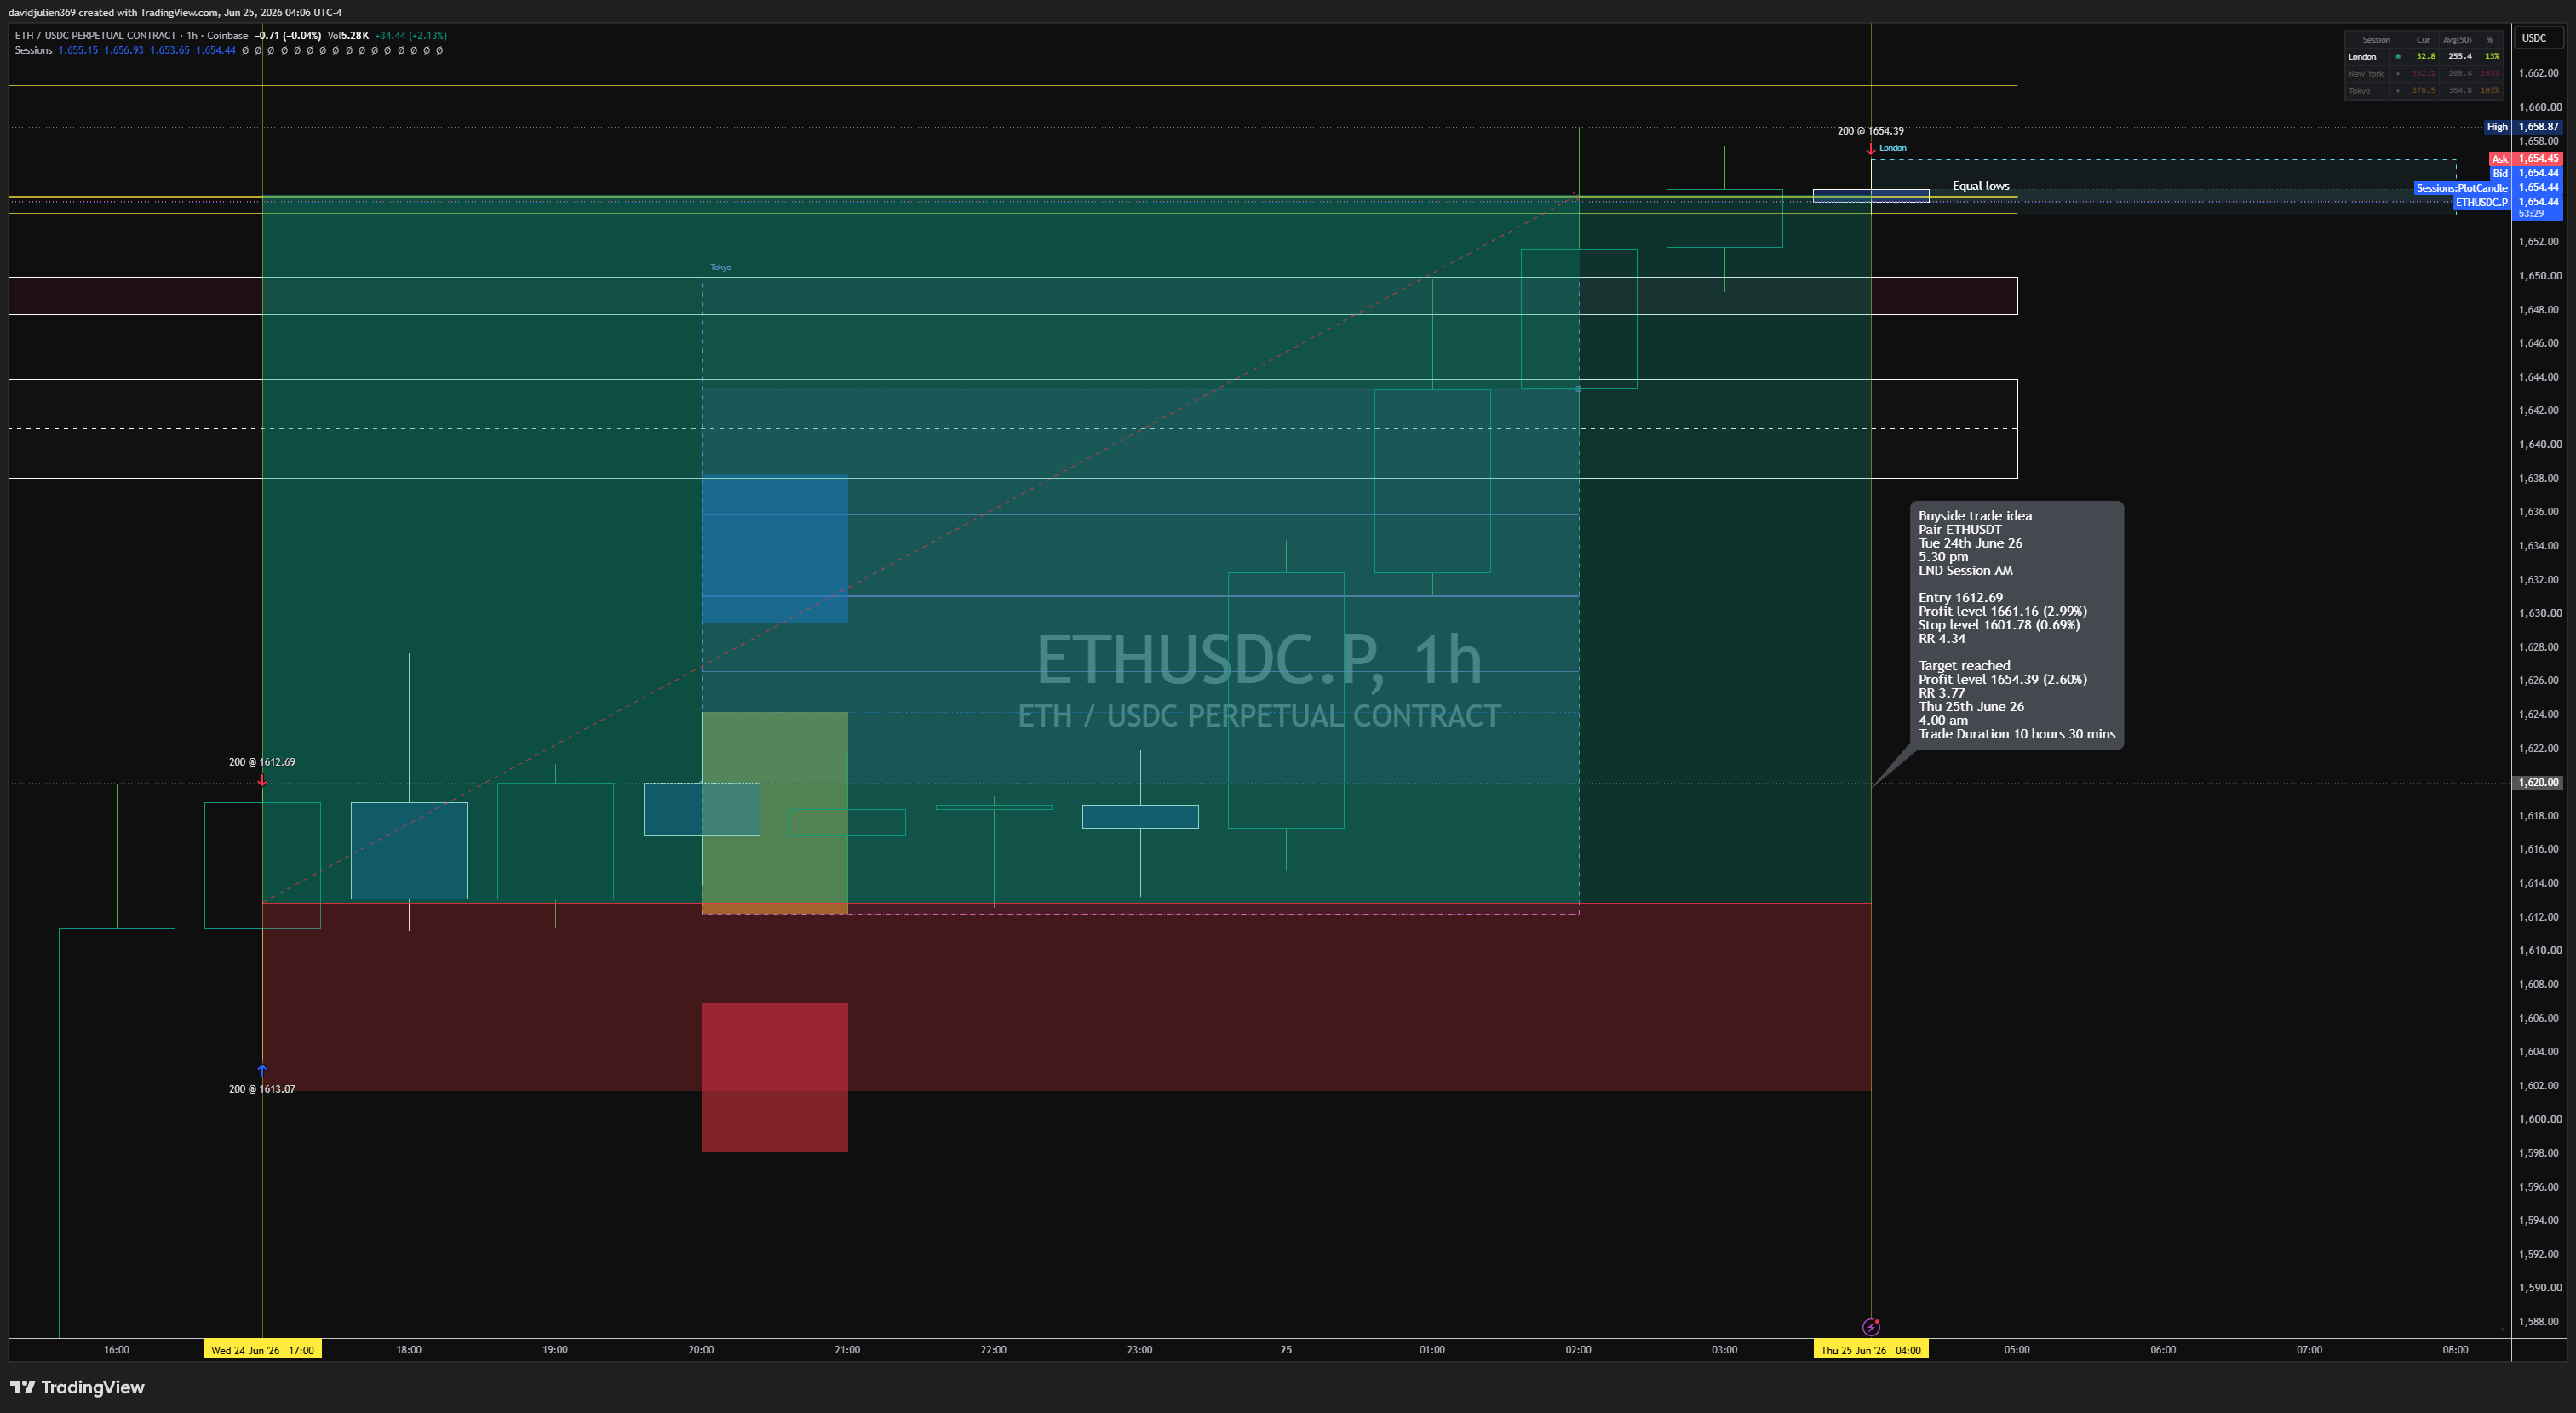Image resolution: width=2576 pixels, height=1413 pixels.
Task: Click the ETH / USDC PERPETUAL CONTRACT title
Action: [95, 35]
